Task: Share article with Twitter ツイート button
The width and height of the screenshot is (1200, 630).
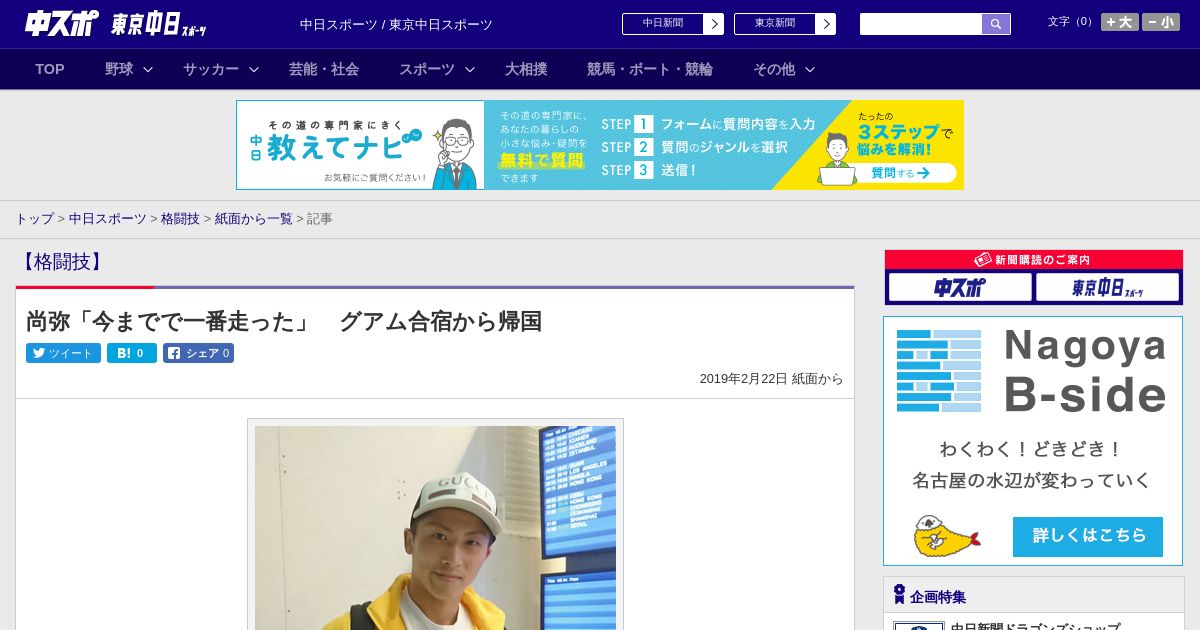Action: tap(63, 353)
